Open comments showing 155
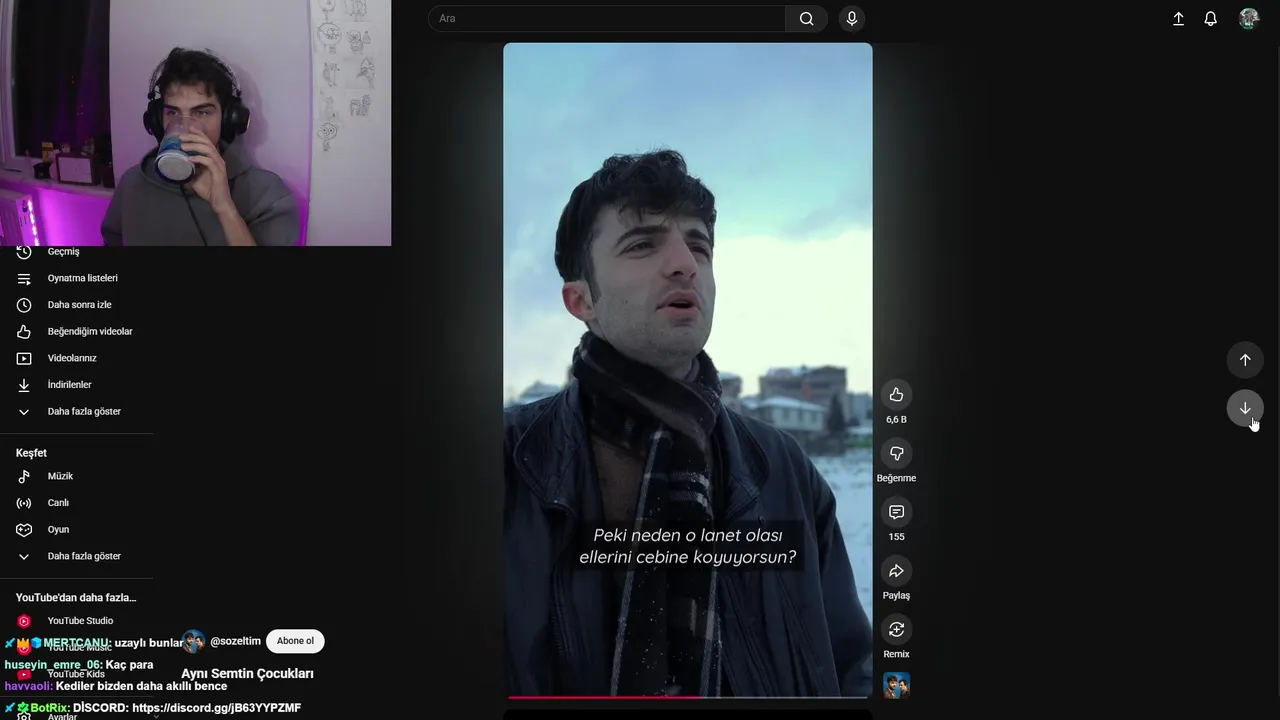 tap(896, 512)
